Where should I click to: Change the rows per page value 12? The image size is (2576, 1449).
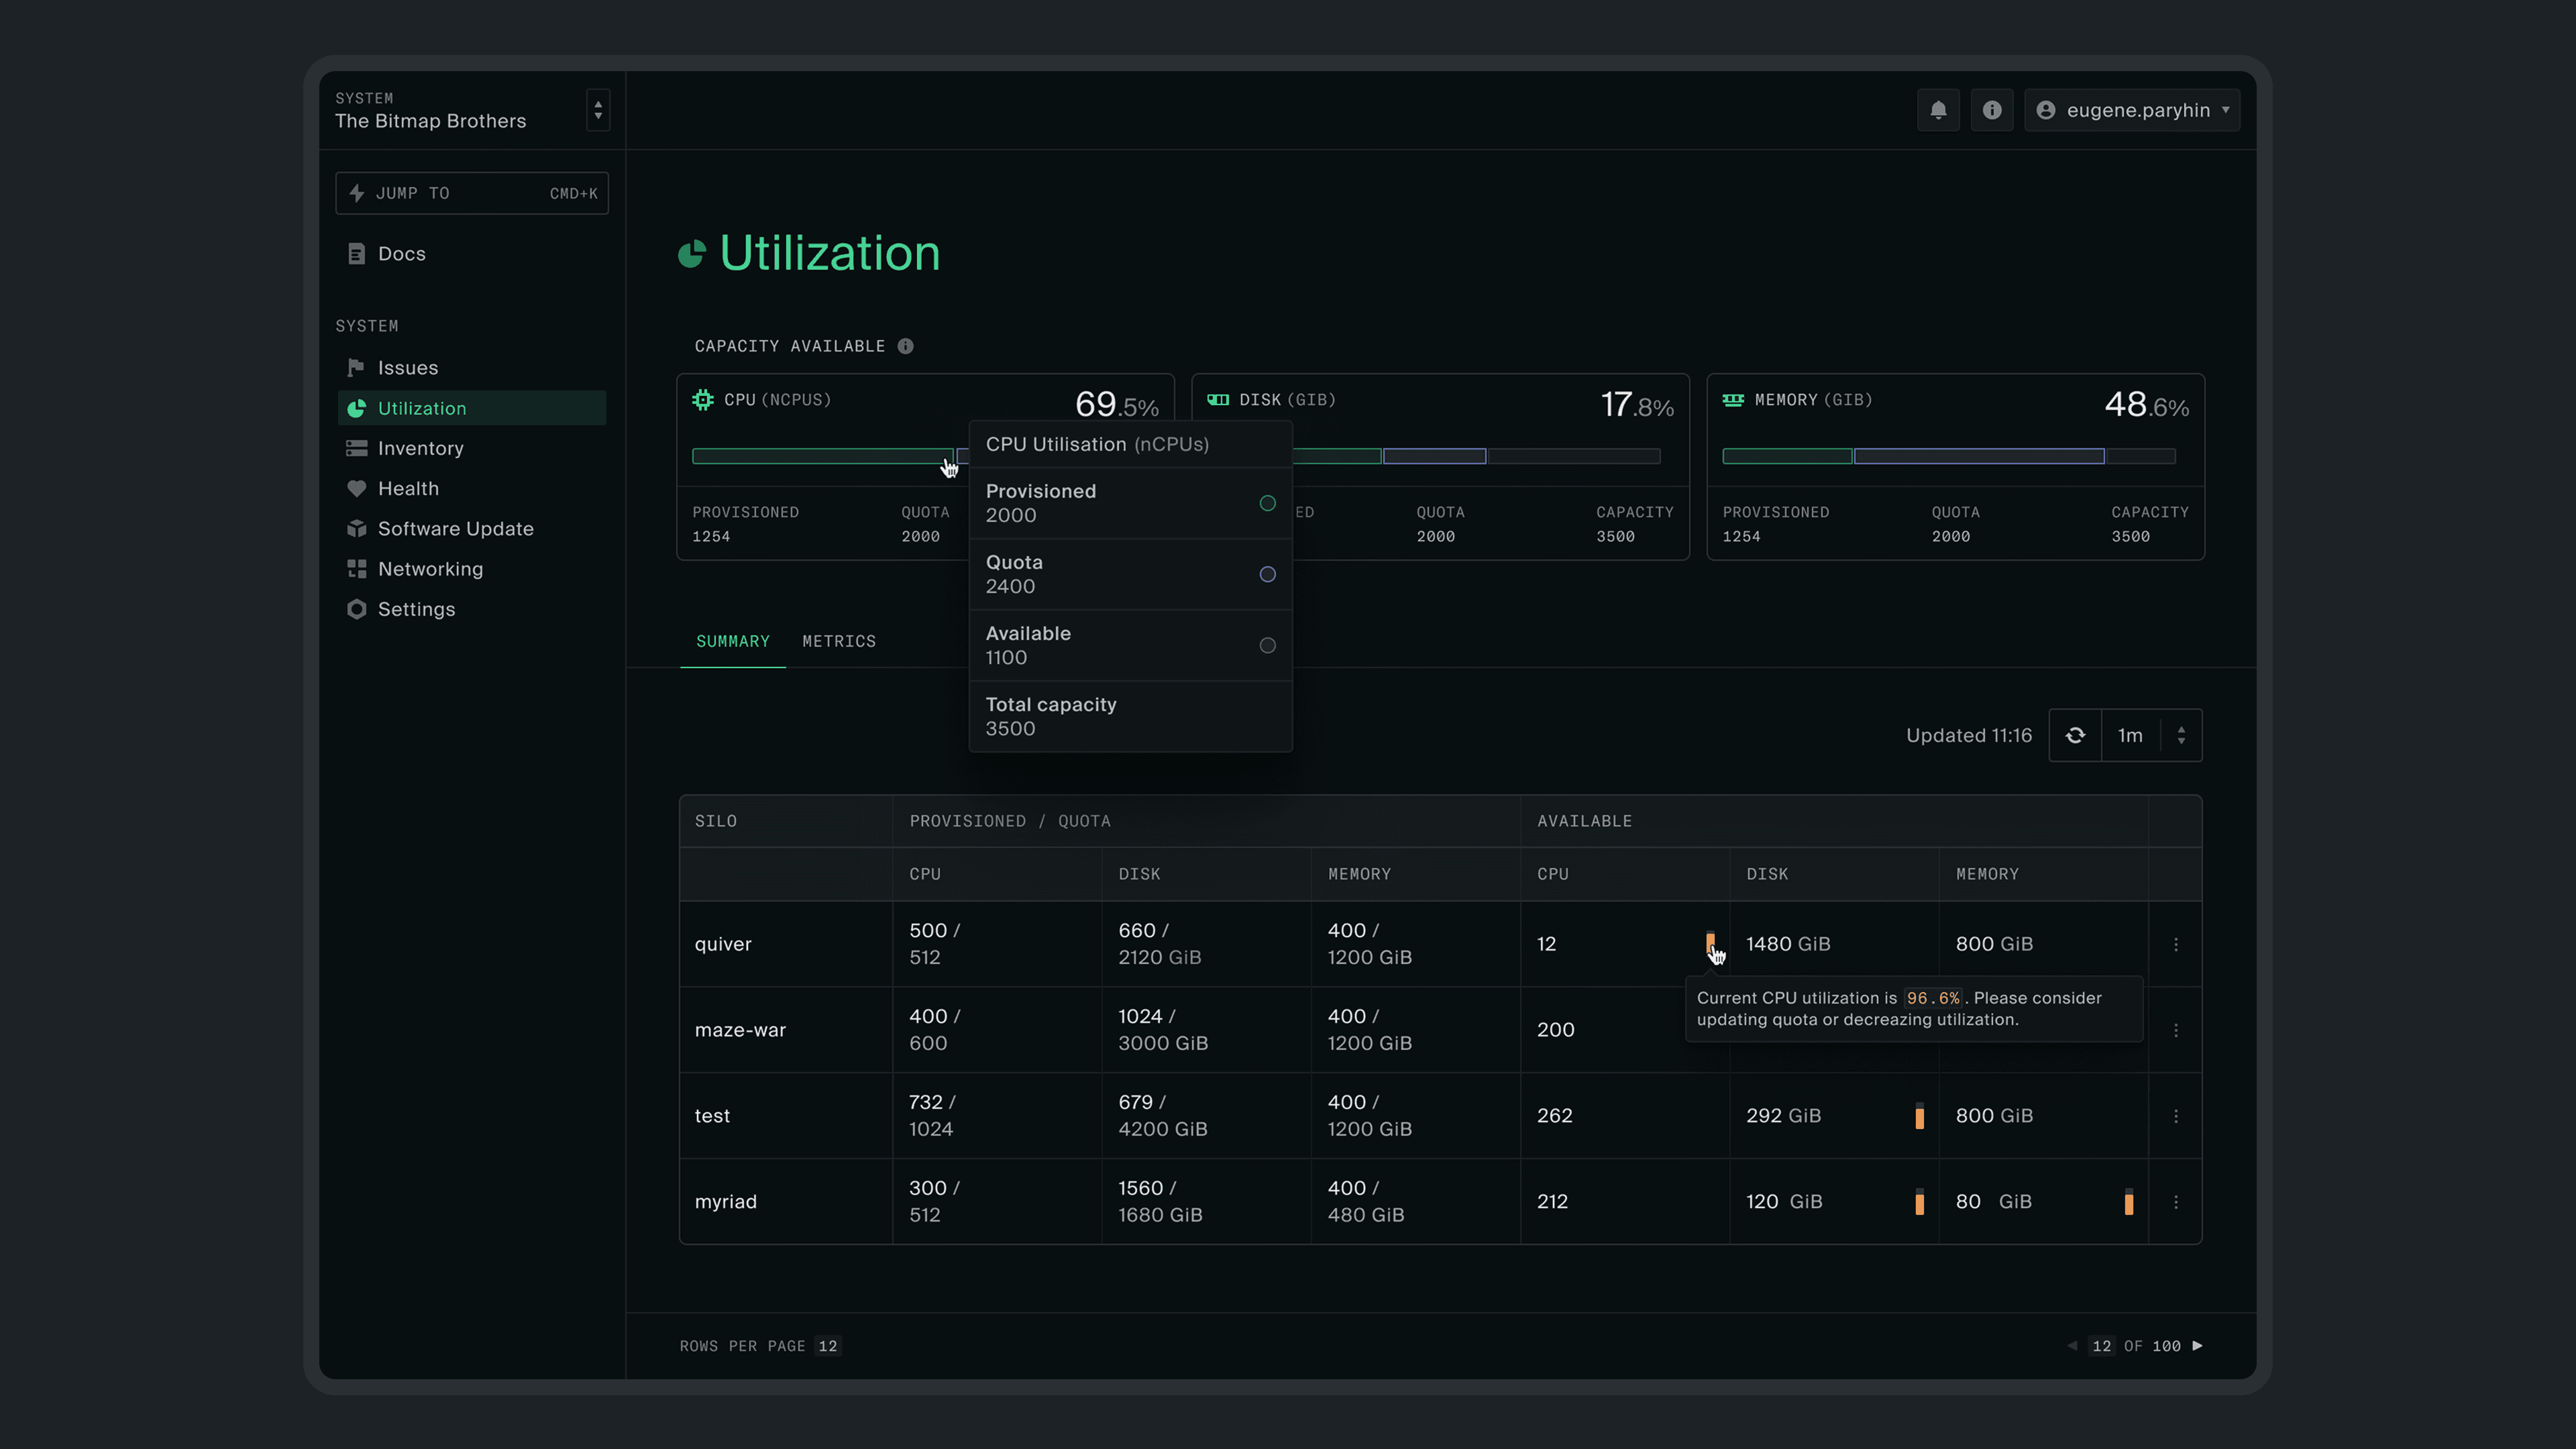(x=827, y=1346)
